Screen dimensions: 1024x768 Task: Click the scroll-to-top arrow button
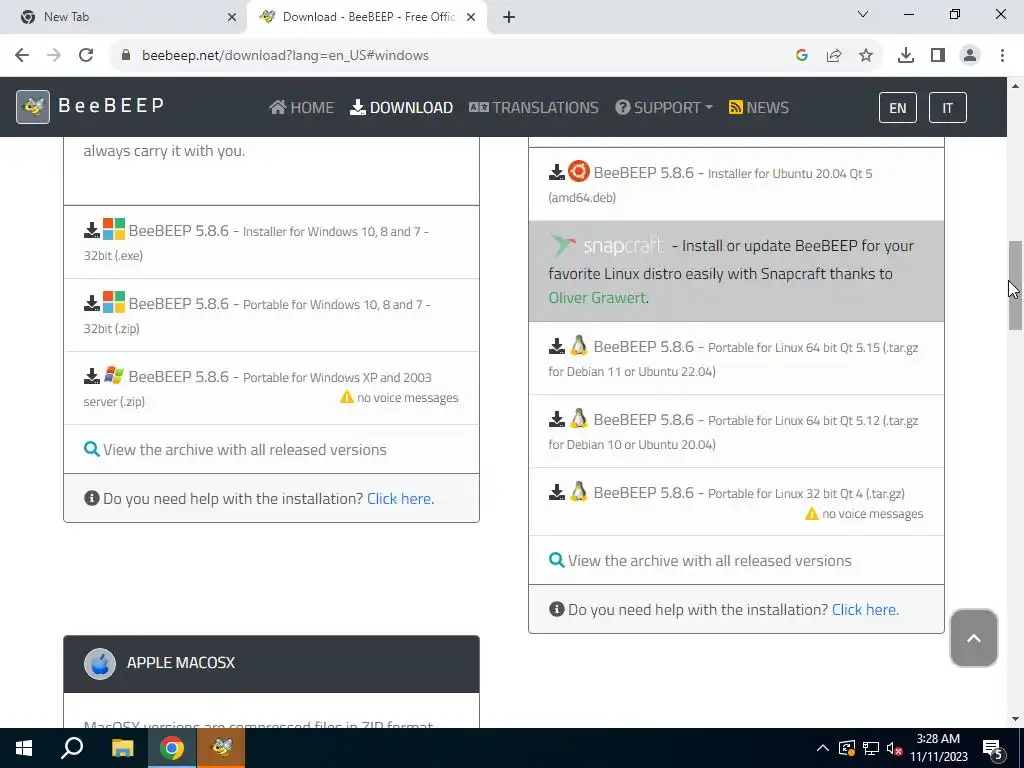pyautogui.click(x=974, y=638)
